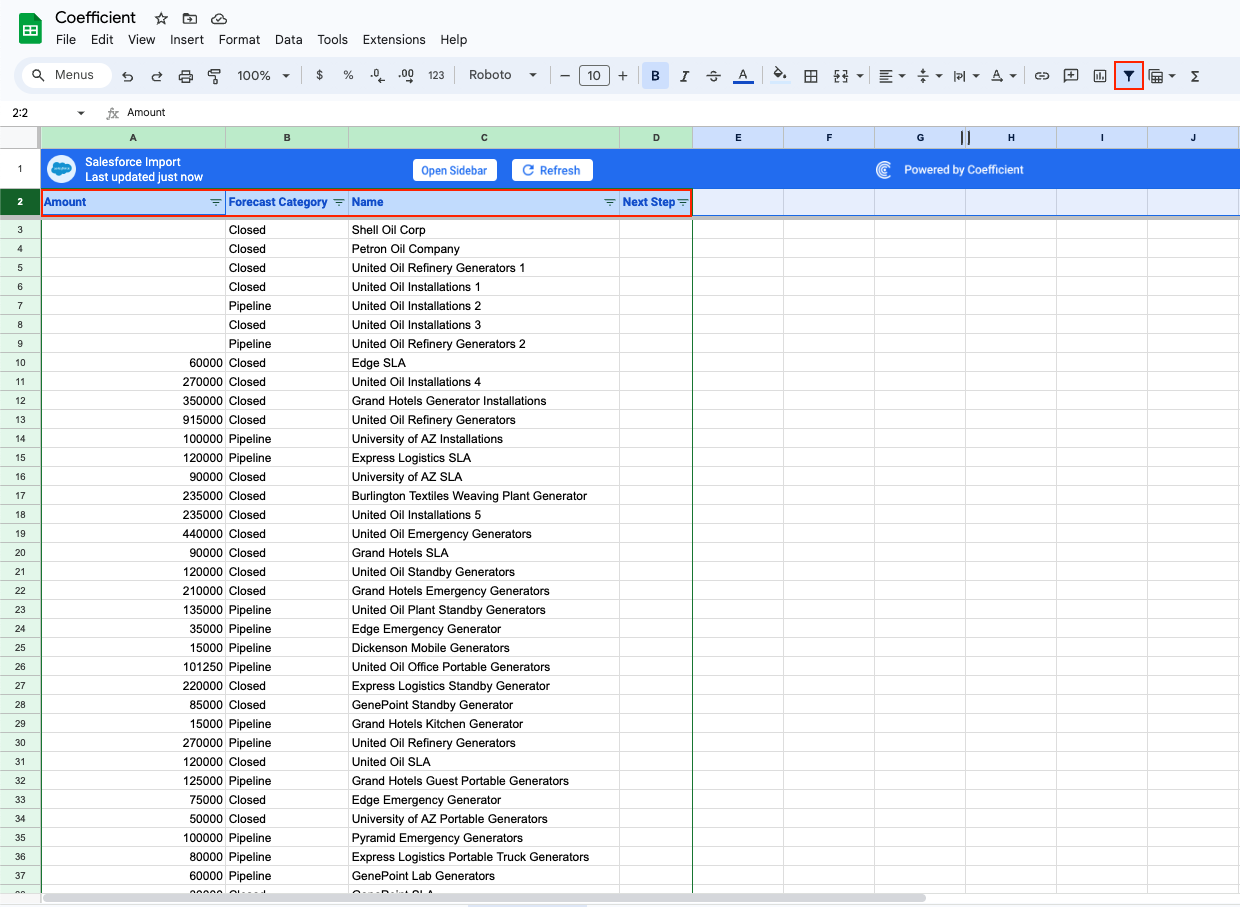Viewport: 1240px width, 907px height.
Task: Format as percent
Action: point(348,75)
